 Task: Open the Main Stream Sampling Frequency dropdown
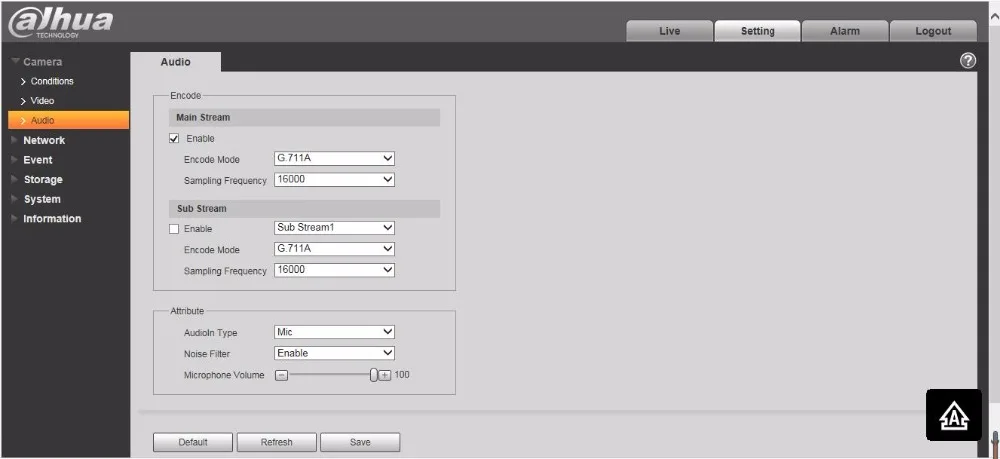pos(334,180)
